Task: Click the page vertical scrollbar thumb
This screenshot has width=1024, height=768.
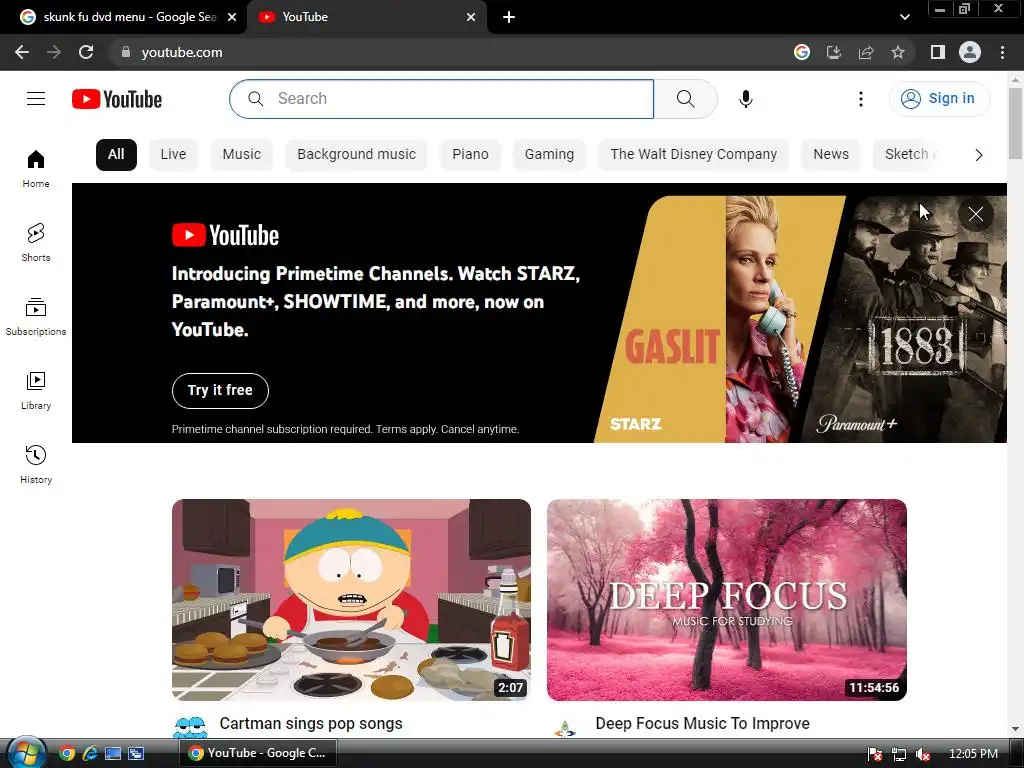Action: pyautogui.click(x=1015, y=122)
